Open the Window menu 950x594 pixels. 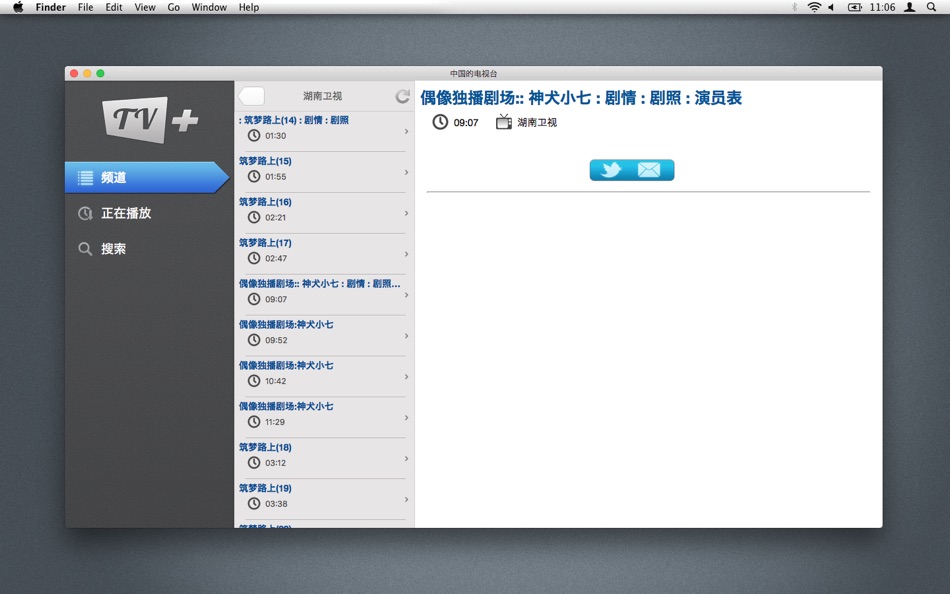tap(209, 7)
